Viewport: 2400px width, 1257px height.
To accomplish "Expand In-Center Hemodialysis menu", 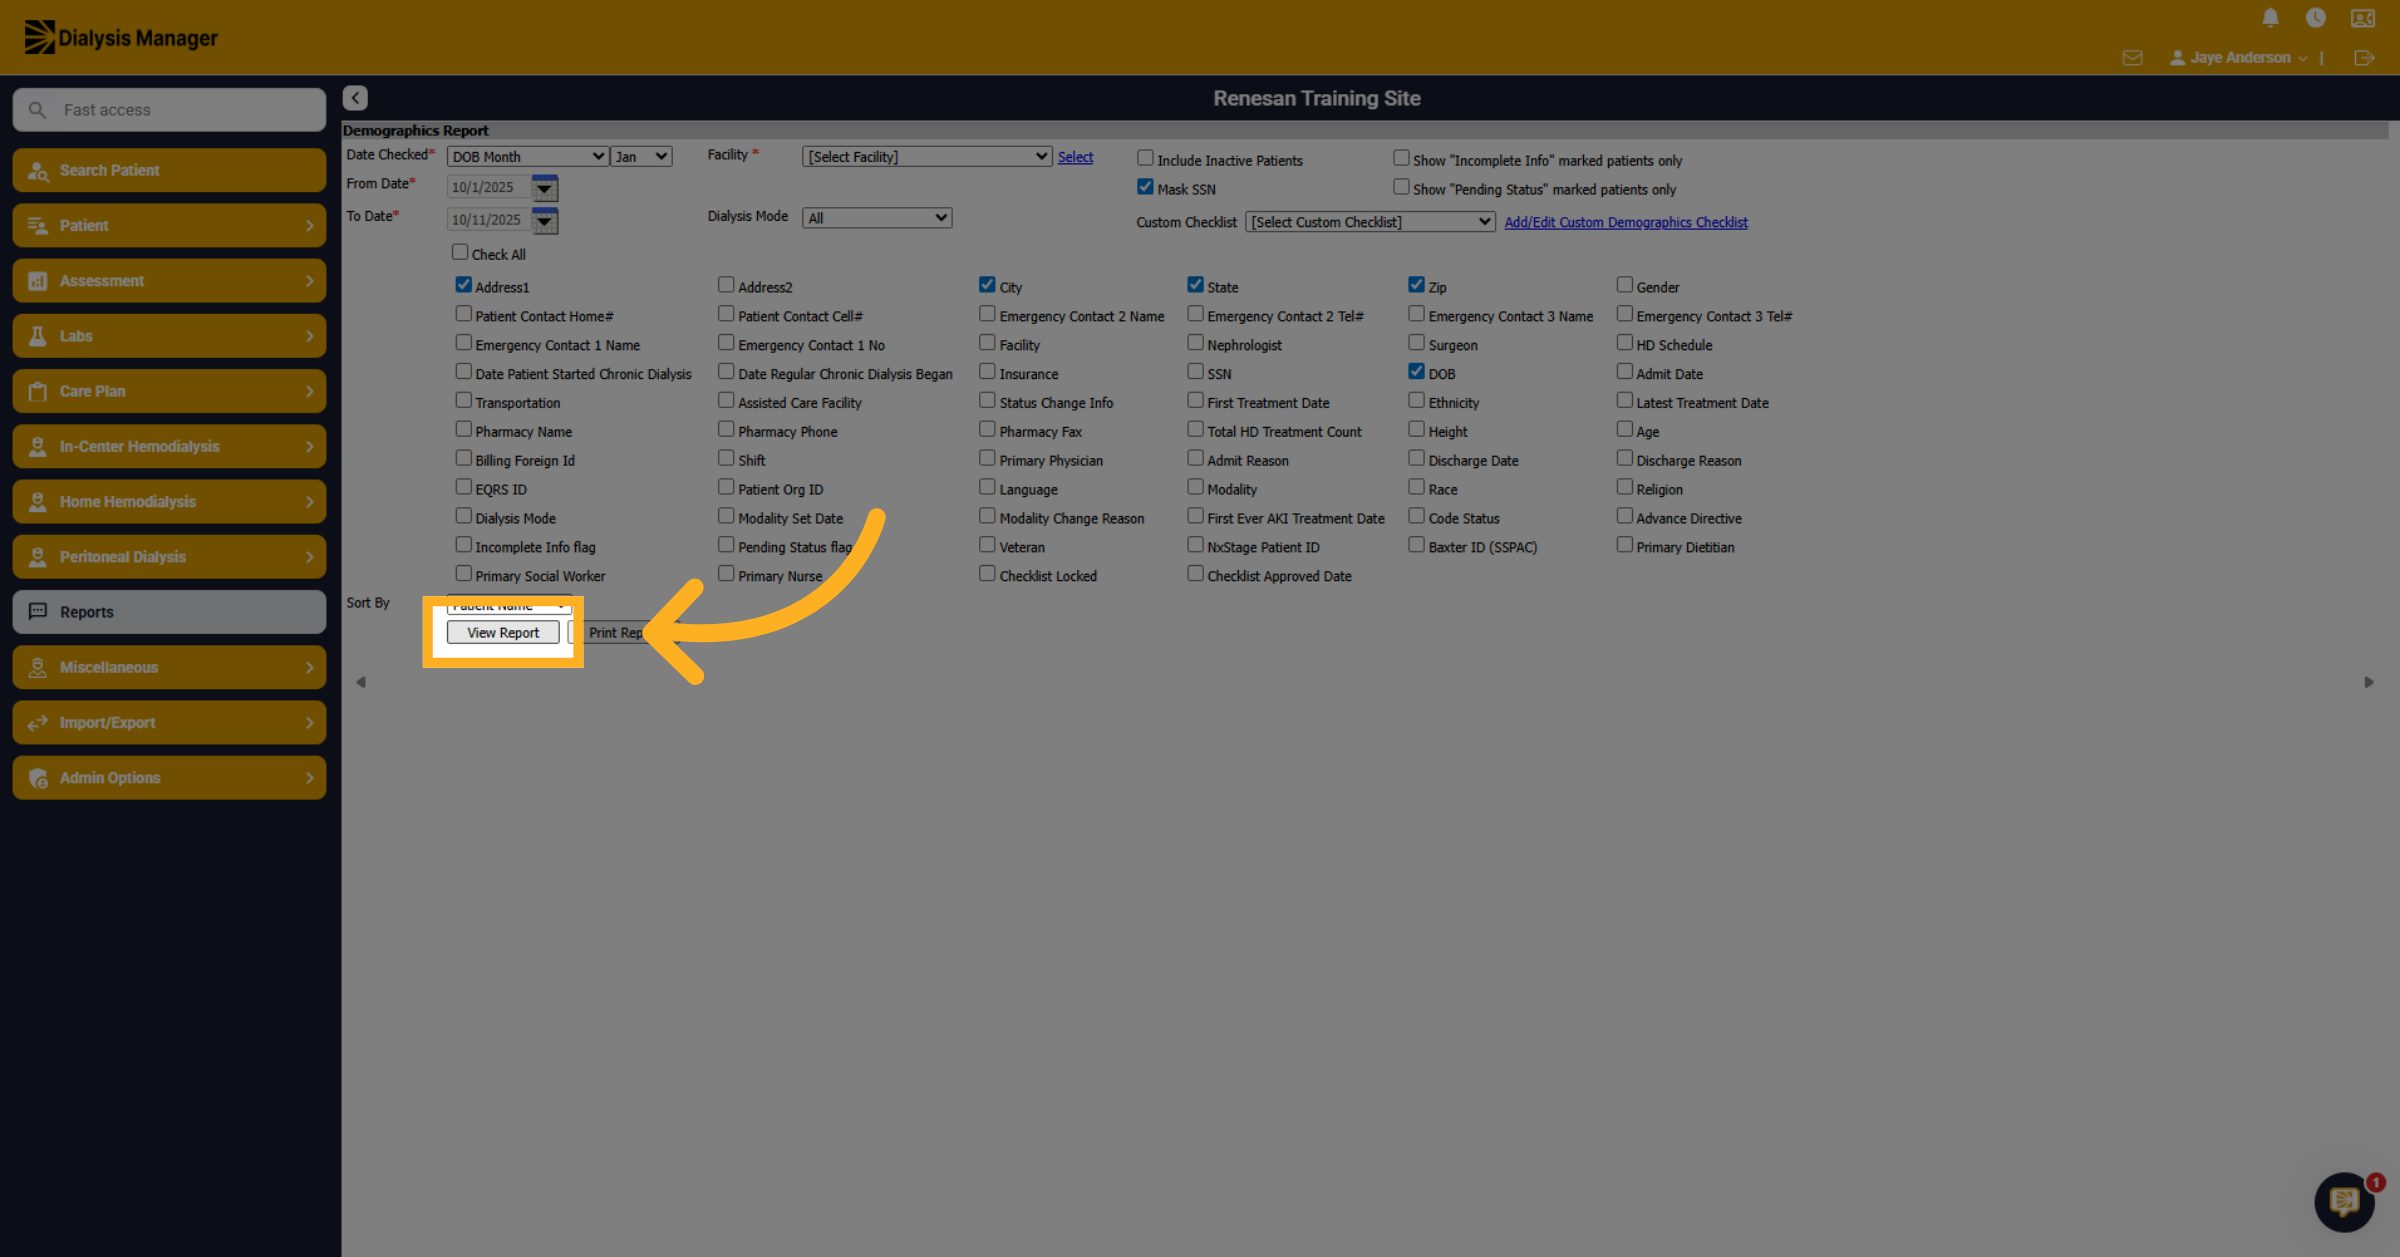I will 169,446.
